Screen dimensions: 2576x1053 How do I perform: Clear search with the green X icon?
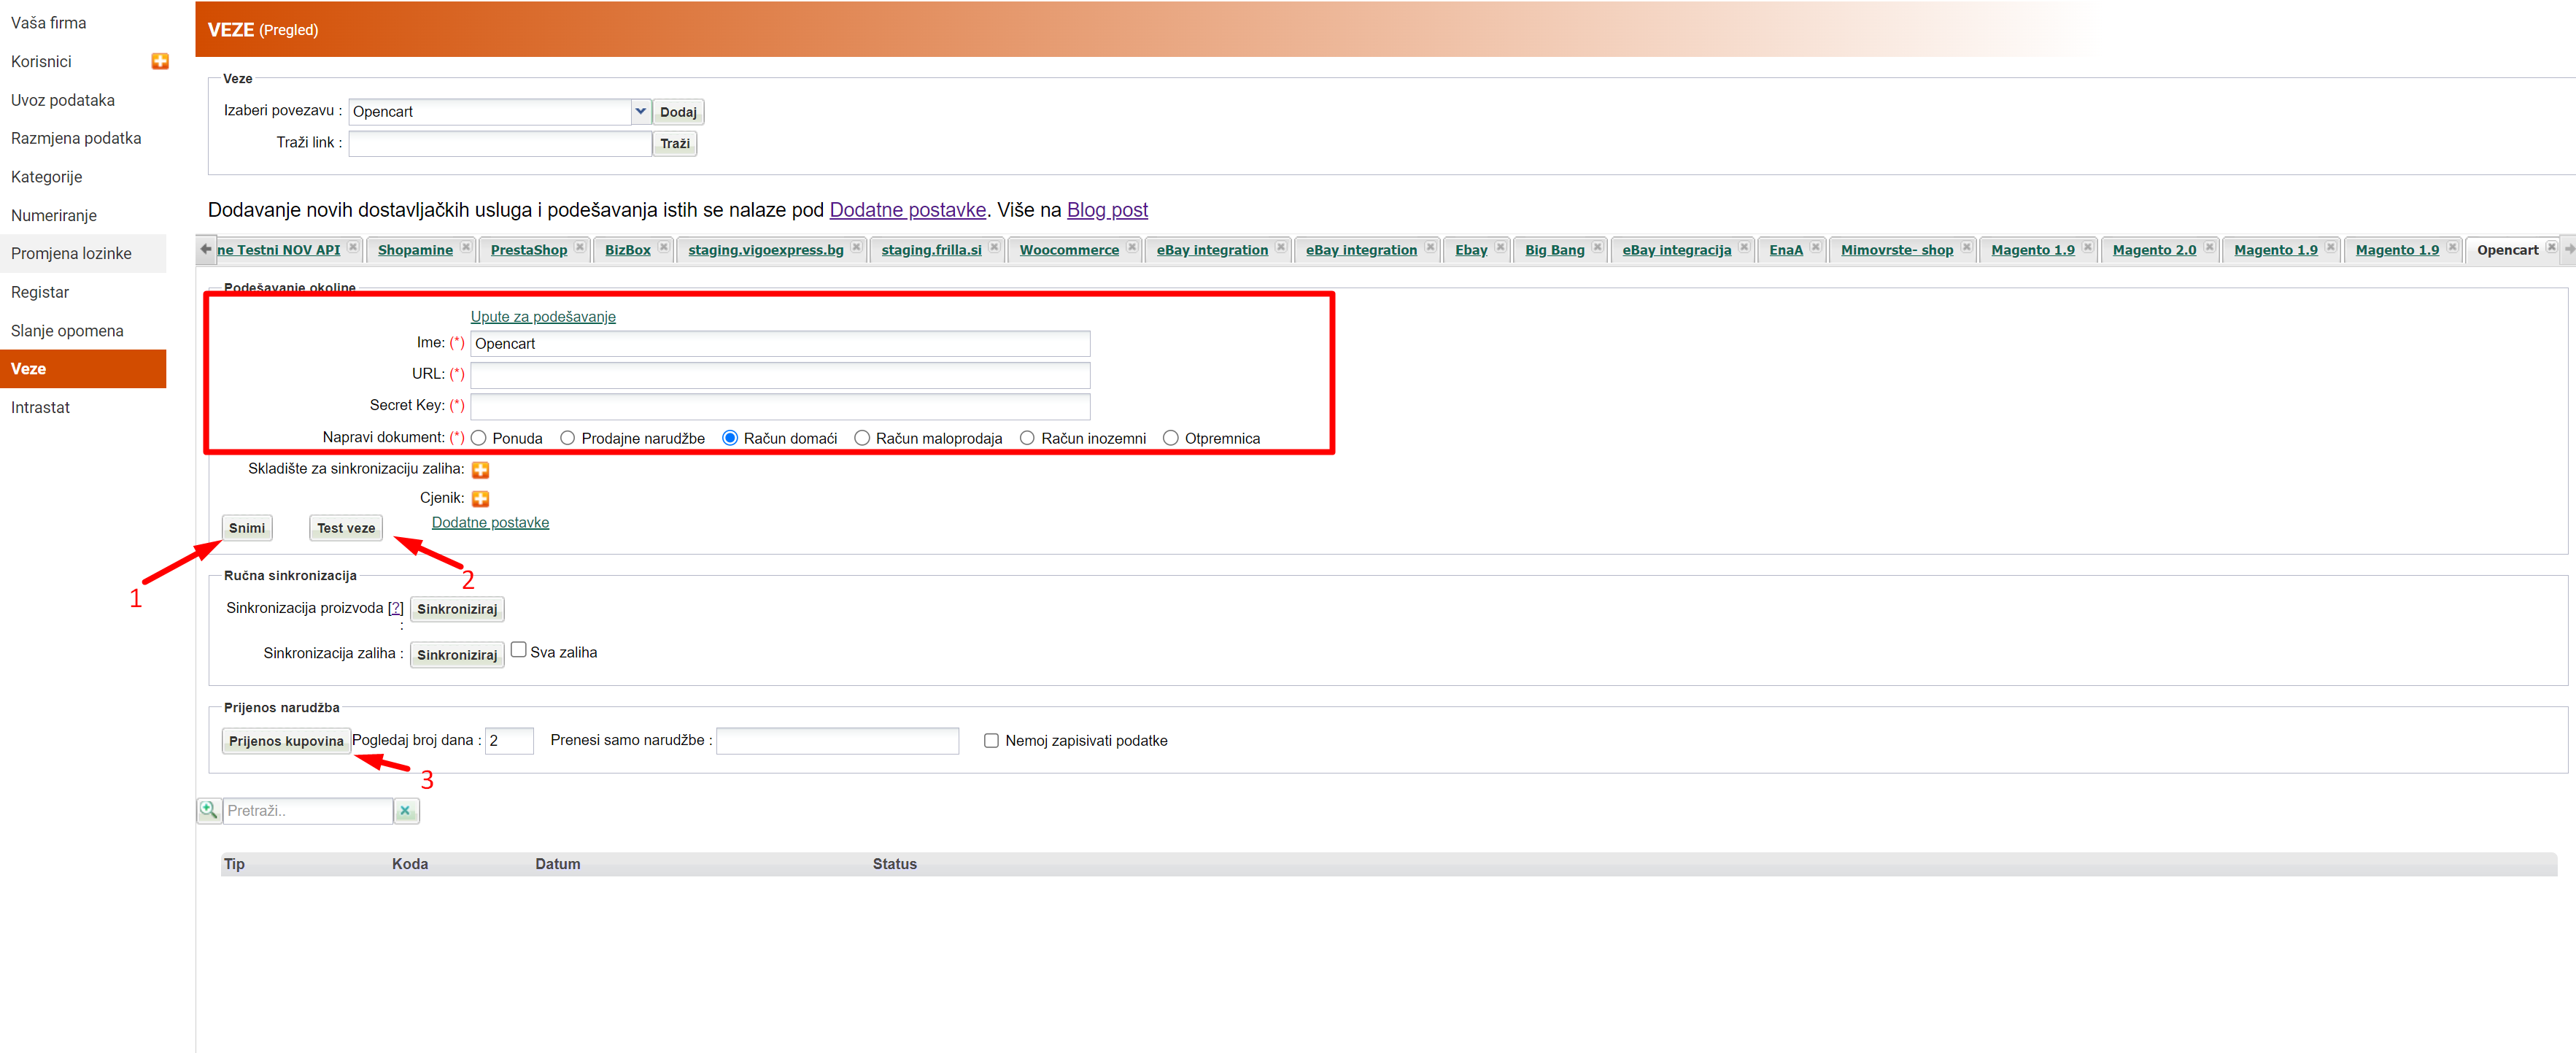click(405, 810)
